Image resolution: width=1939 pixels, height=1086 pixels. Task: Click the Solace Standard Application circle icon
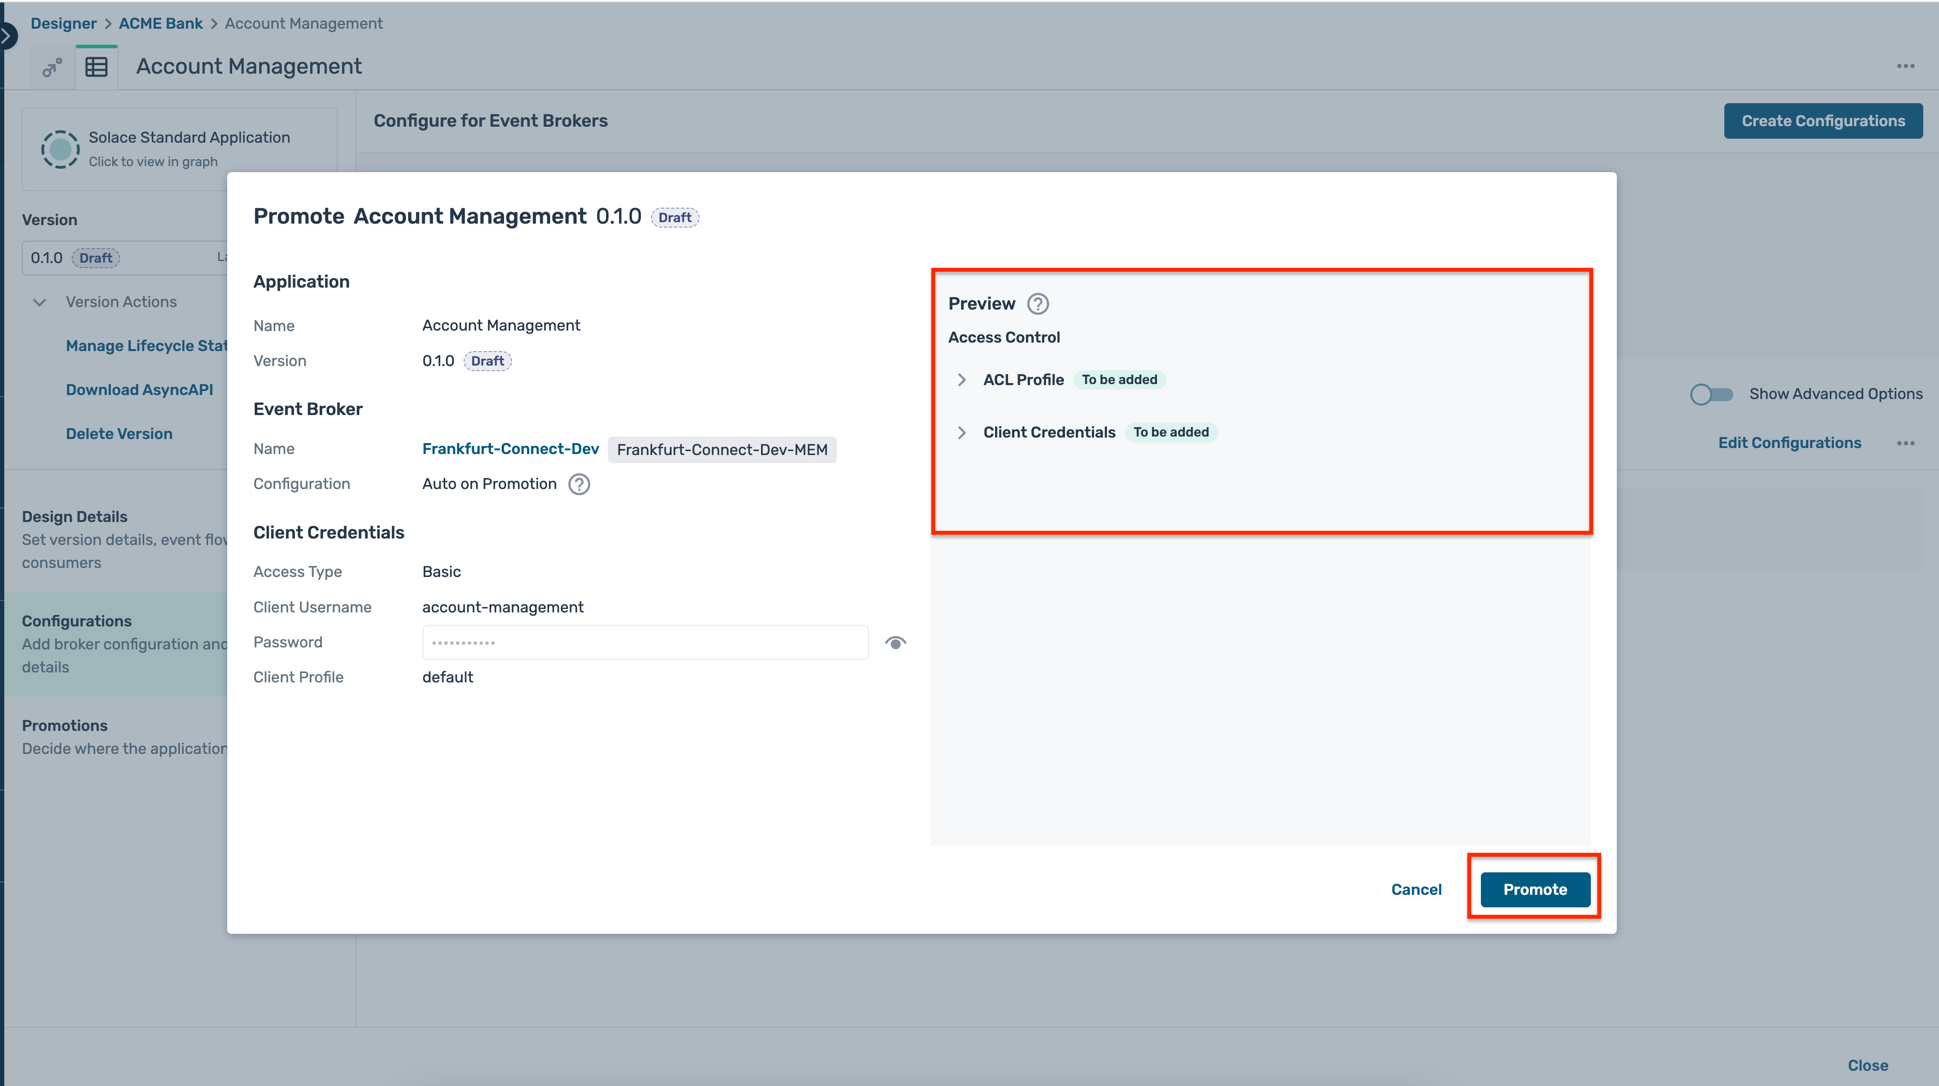(60, 148)
